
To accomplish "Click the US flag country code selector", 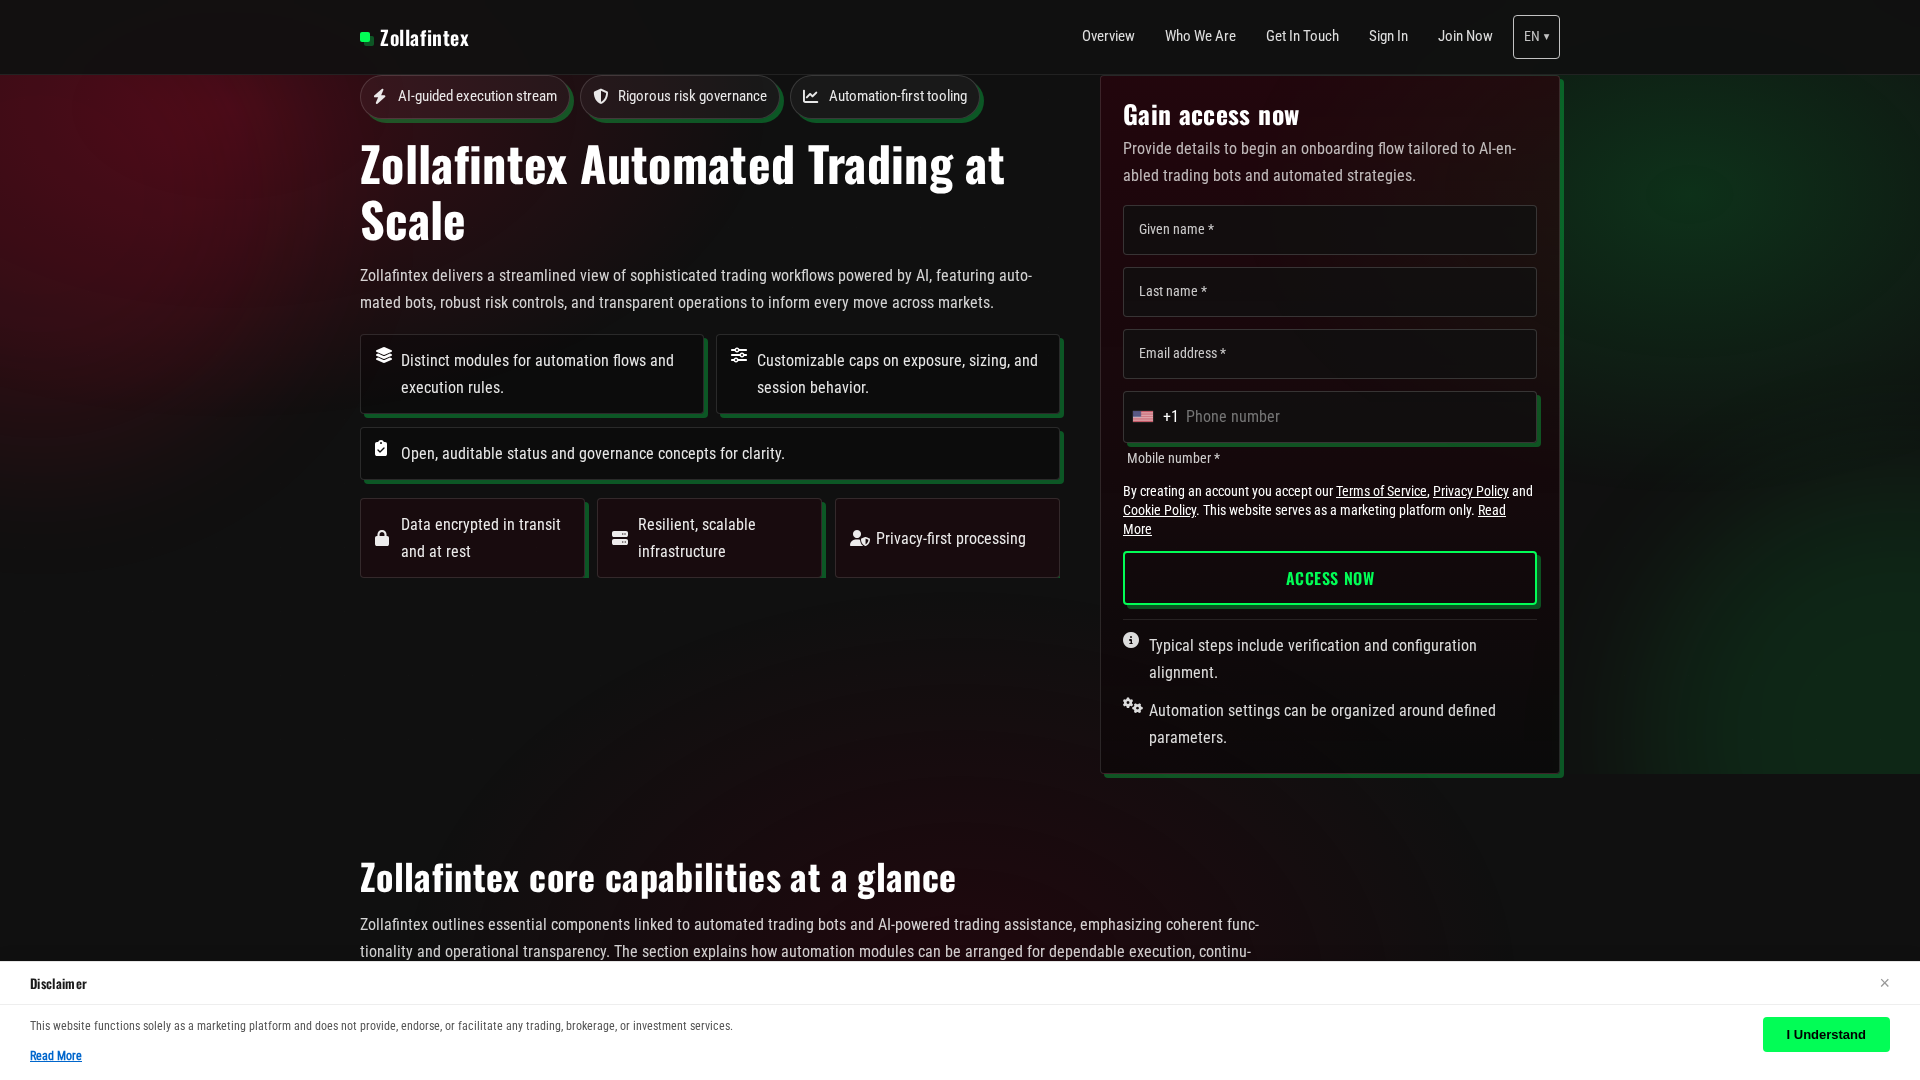I will (1143, 417).
